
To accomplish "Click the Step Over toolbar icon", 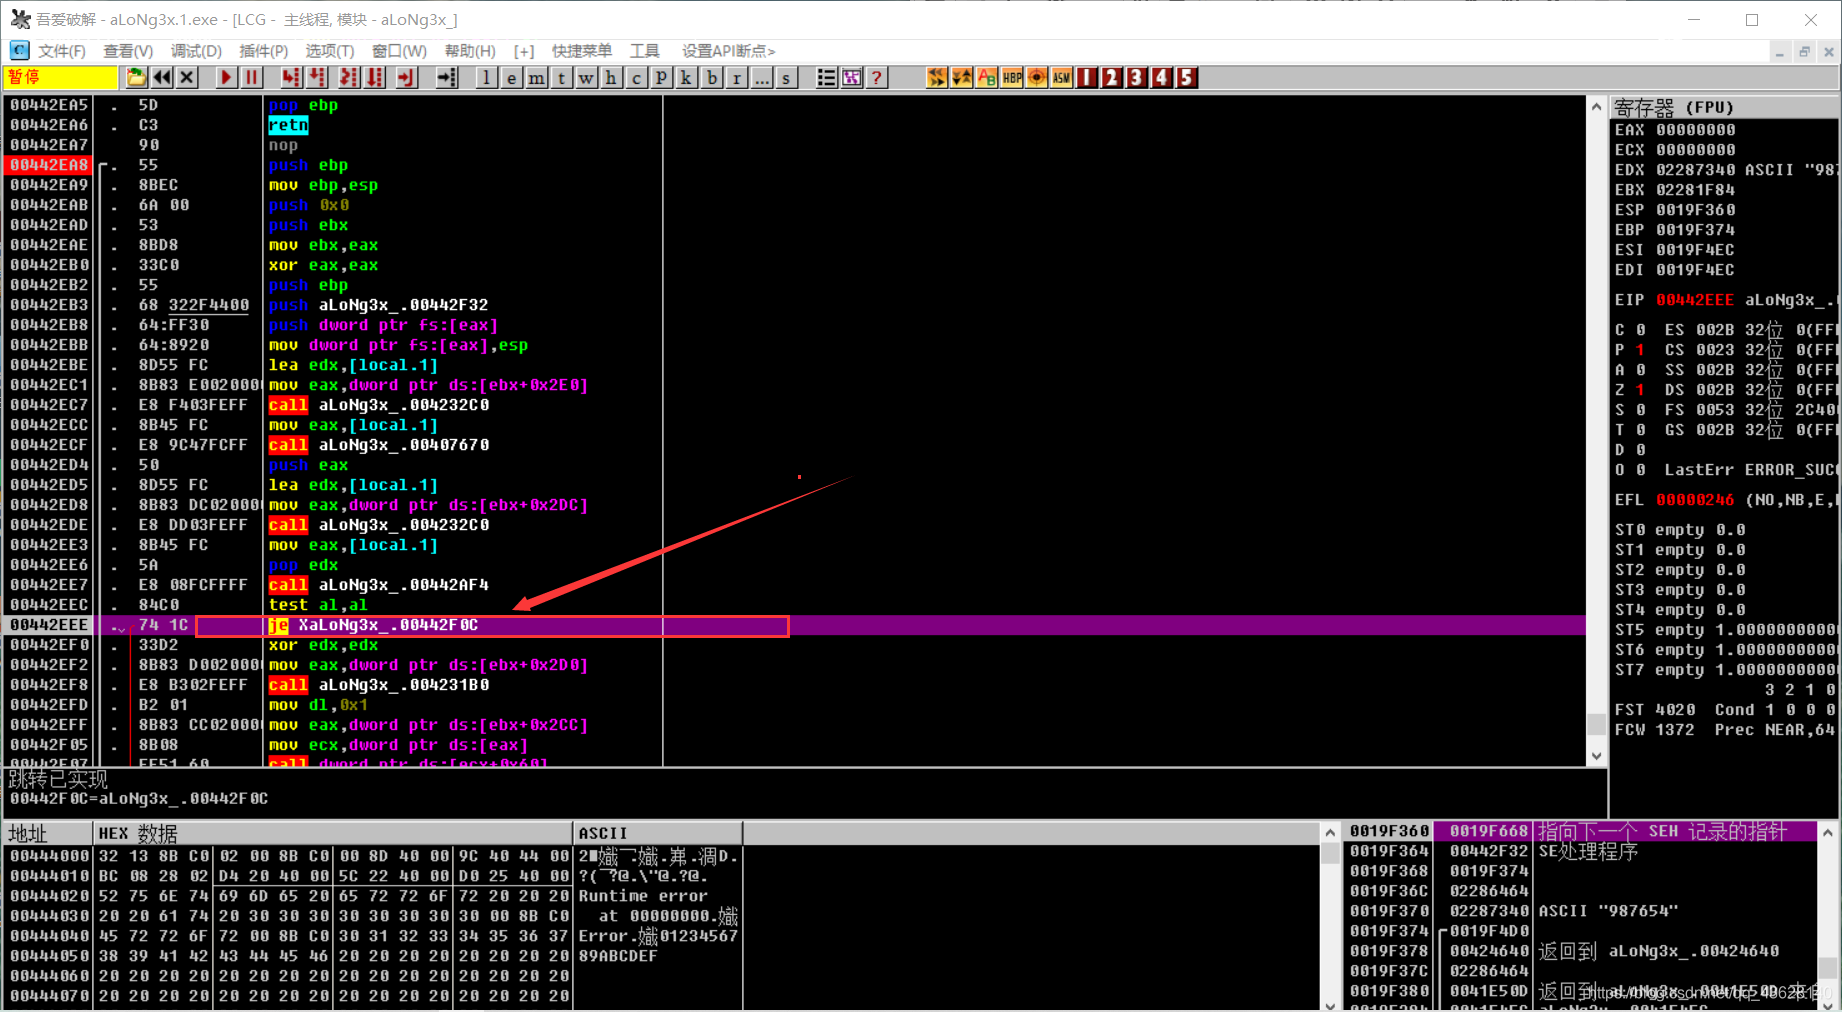I will point(317,77).
